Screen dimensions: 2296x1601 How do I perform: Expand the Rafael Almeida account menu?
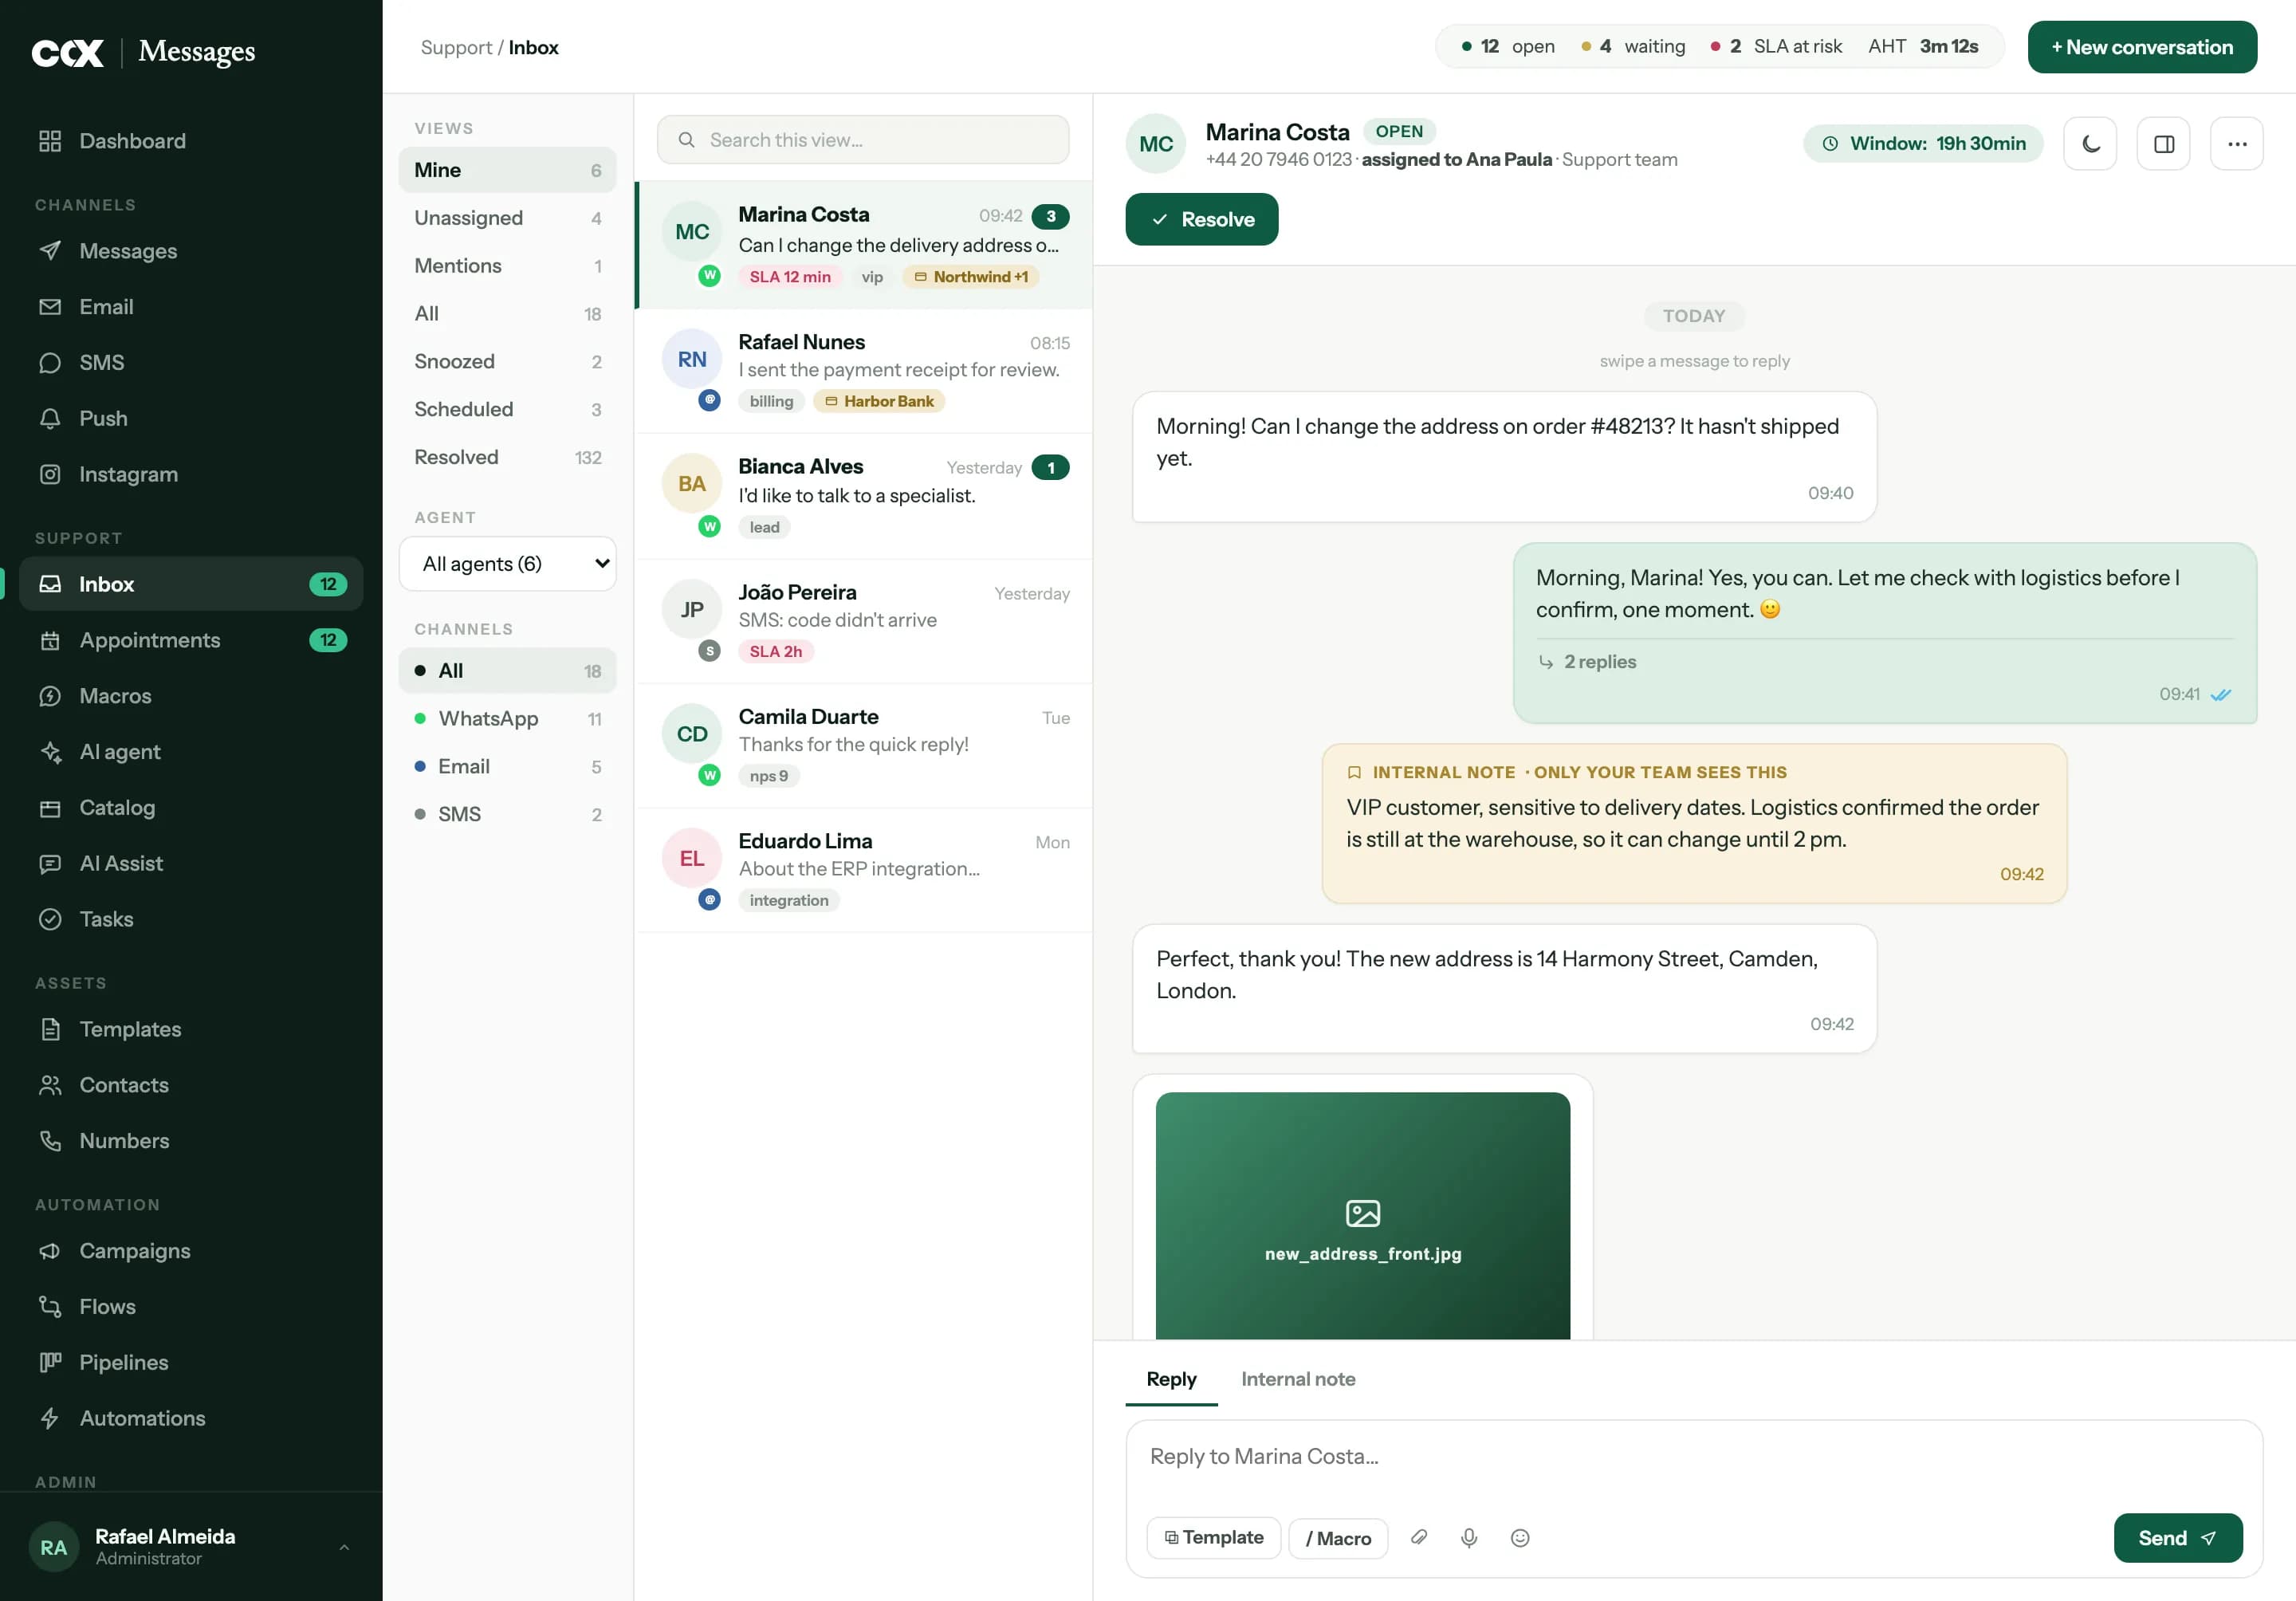click(x=191, y=1547)
